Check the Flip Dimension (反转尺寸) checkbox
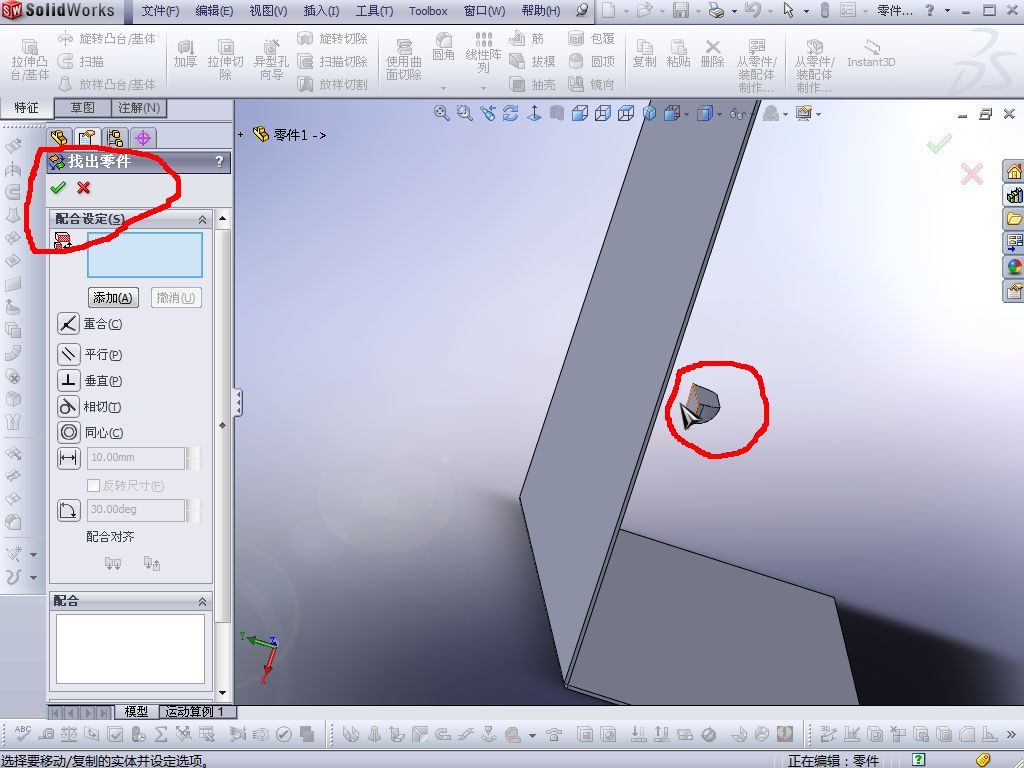 [93, 485]
